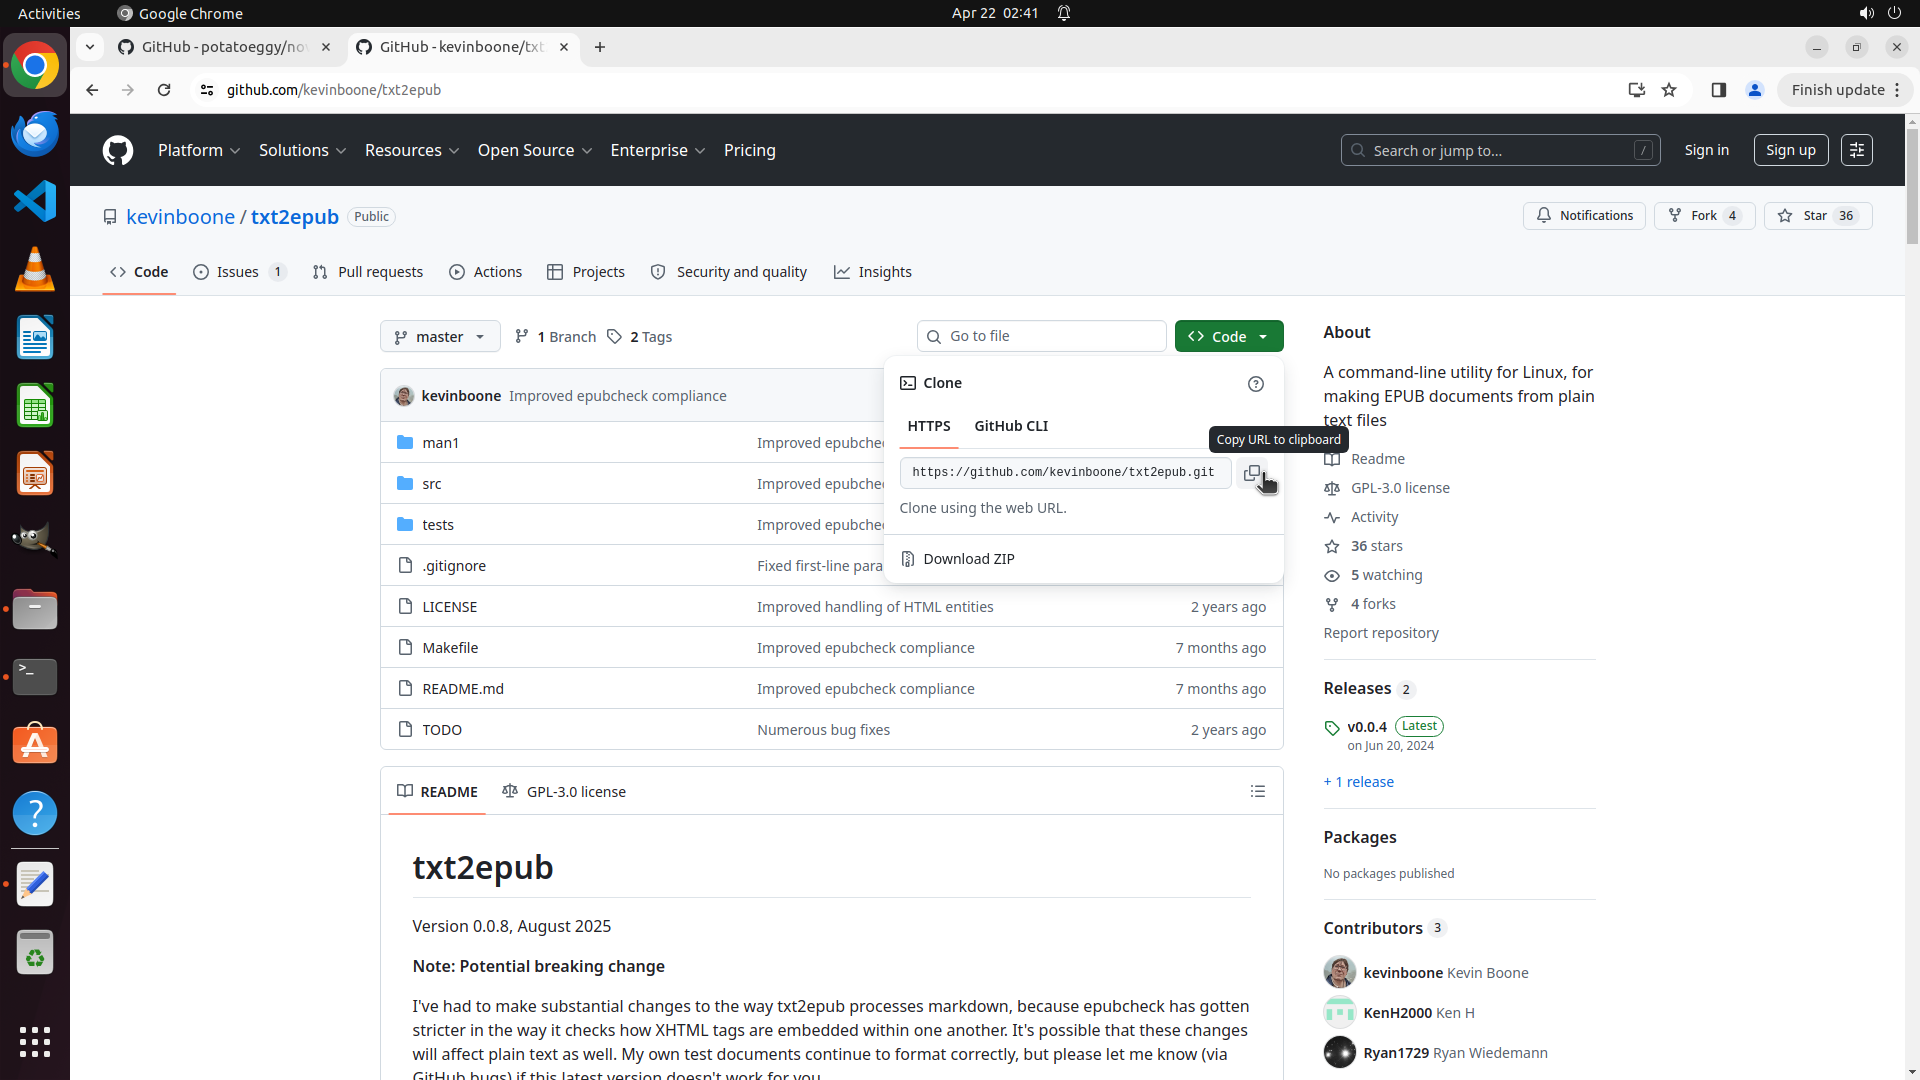Screen dimensions: 1920x1080
Task: Open the Issues repository tab
Action: coord(238,272)
